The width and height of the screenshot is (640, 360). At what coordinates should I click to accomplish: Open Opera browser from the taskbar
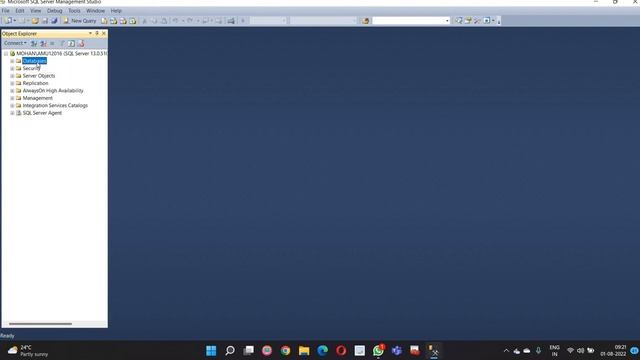pos(341,351)
